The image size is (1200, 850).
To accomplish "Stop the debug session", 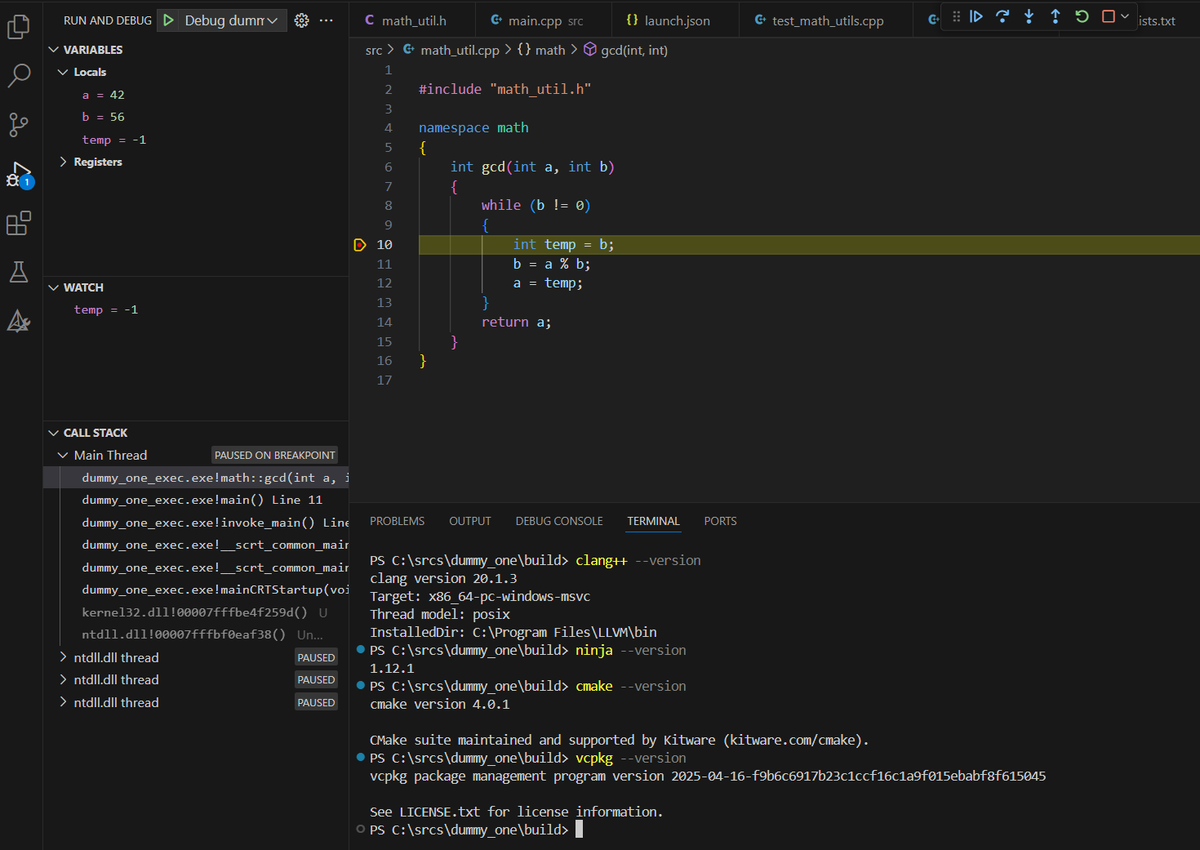I will (1108, 17).
